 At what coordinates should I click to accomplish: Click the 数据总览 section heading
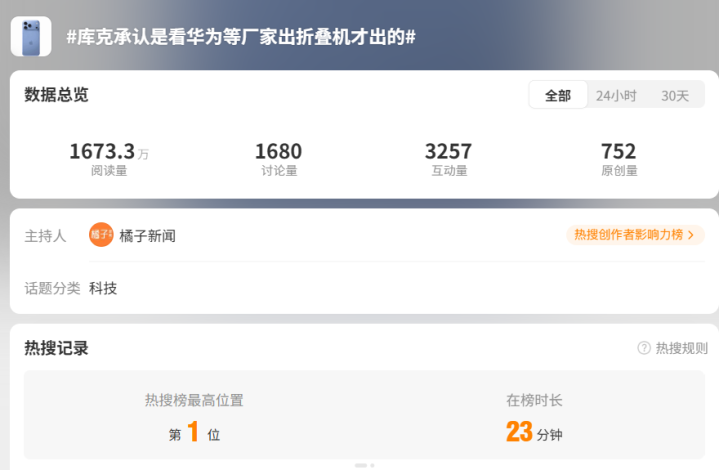(56, 94)
